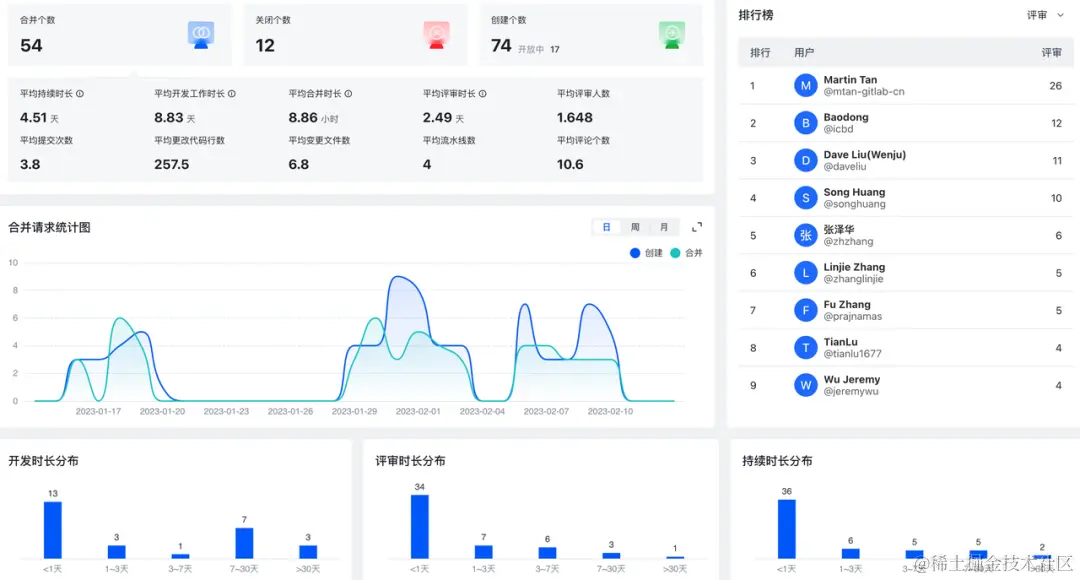Click the 1~3天 bar in 评审时长分布
Viewport: 1080px width, 580px height.
484,552
